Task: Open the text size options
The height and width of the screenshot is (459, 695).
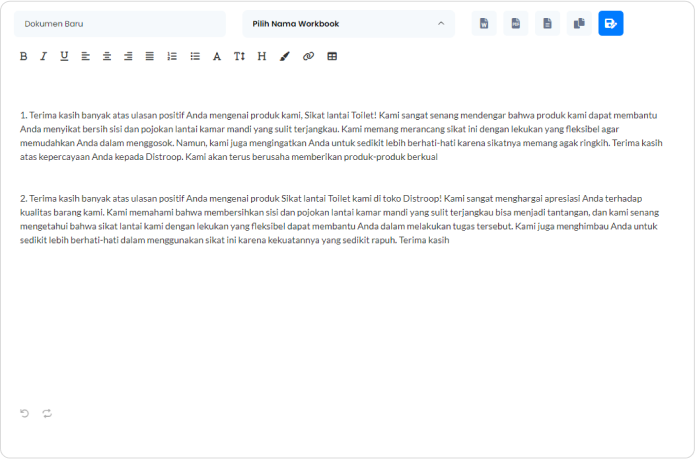Action: [x=239, y=56]
